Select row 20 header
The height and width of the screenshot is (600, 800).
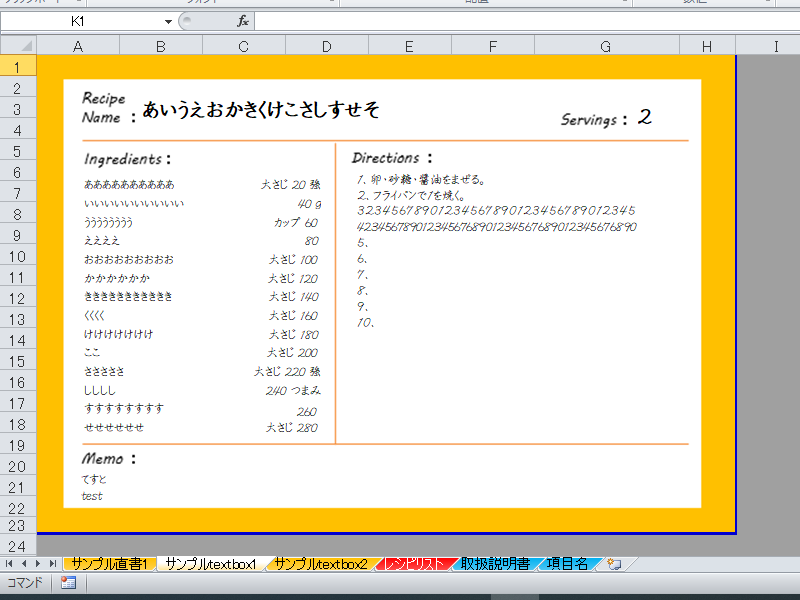18,466
